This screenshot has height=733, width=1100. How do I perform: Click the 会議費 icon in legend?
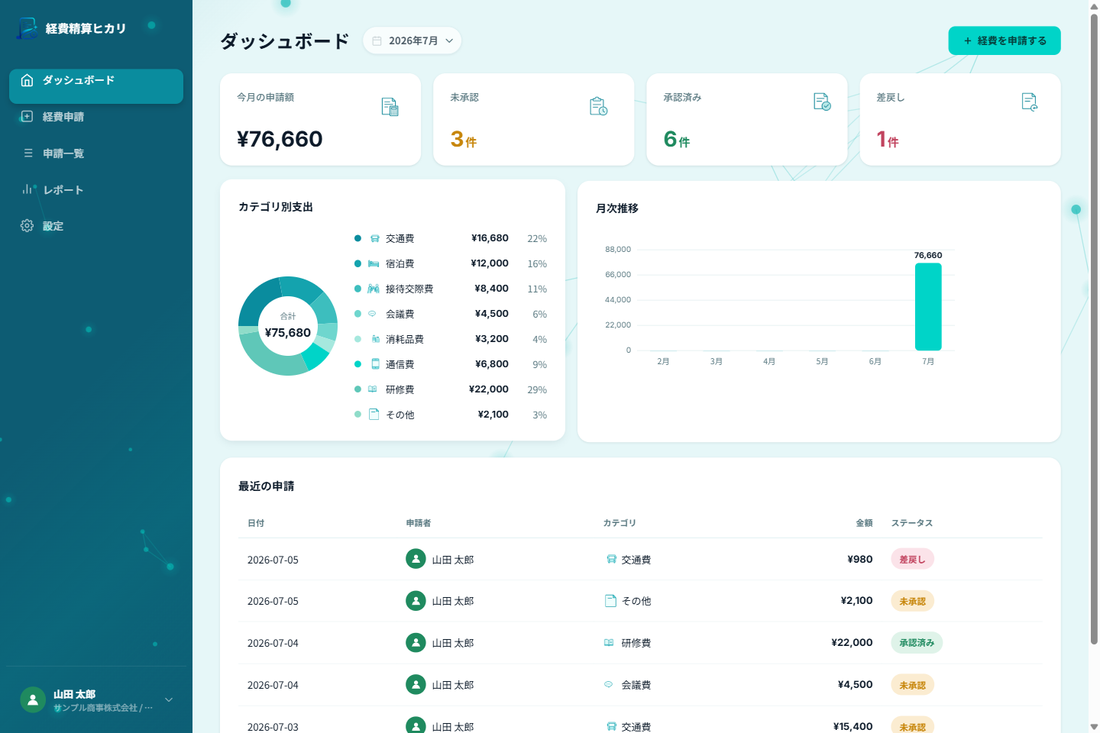pyautogui.click(x=373, y=314)
